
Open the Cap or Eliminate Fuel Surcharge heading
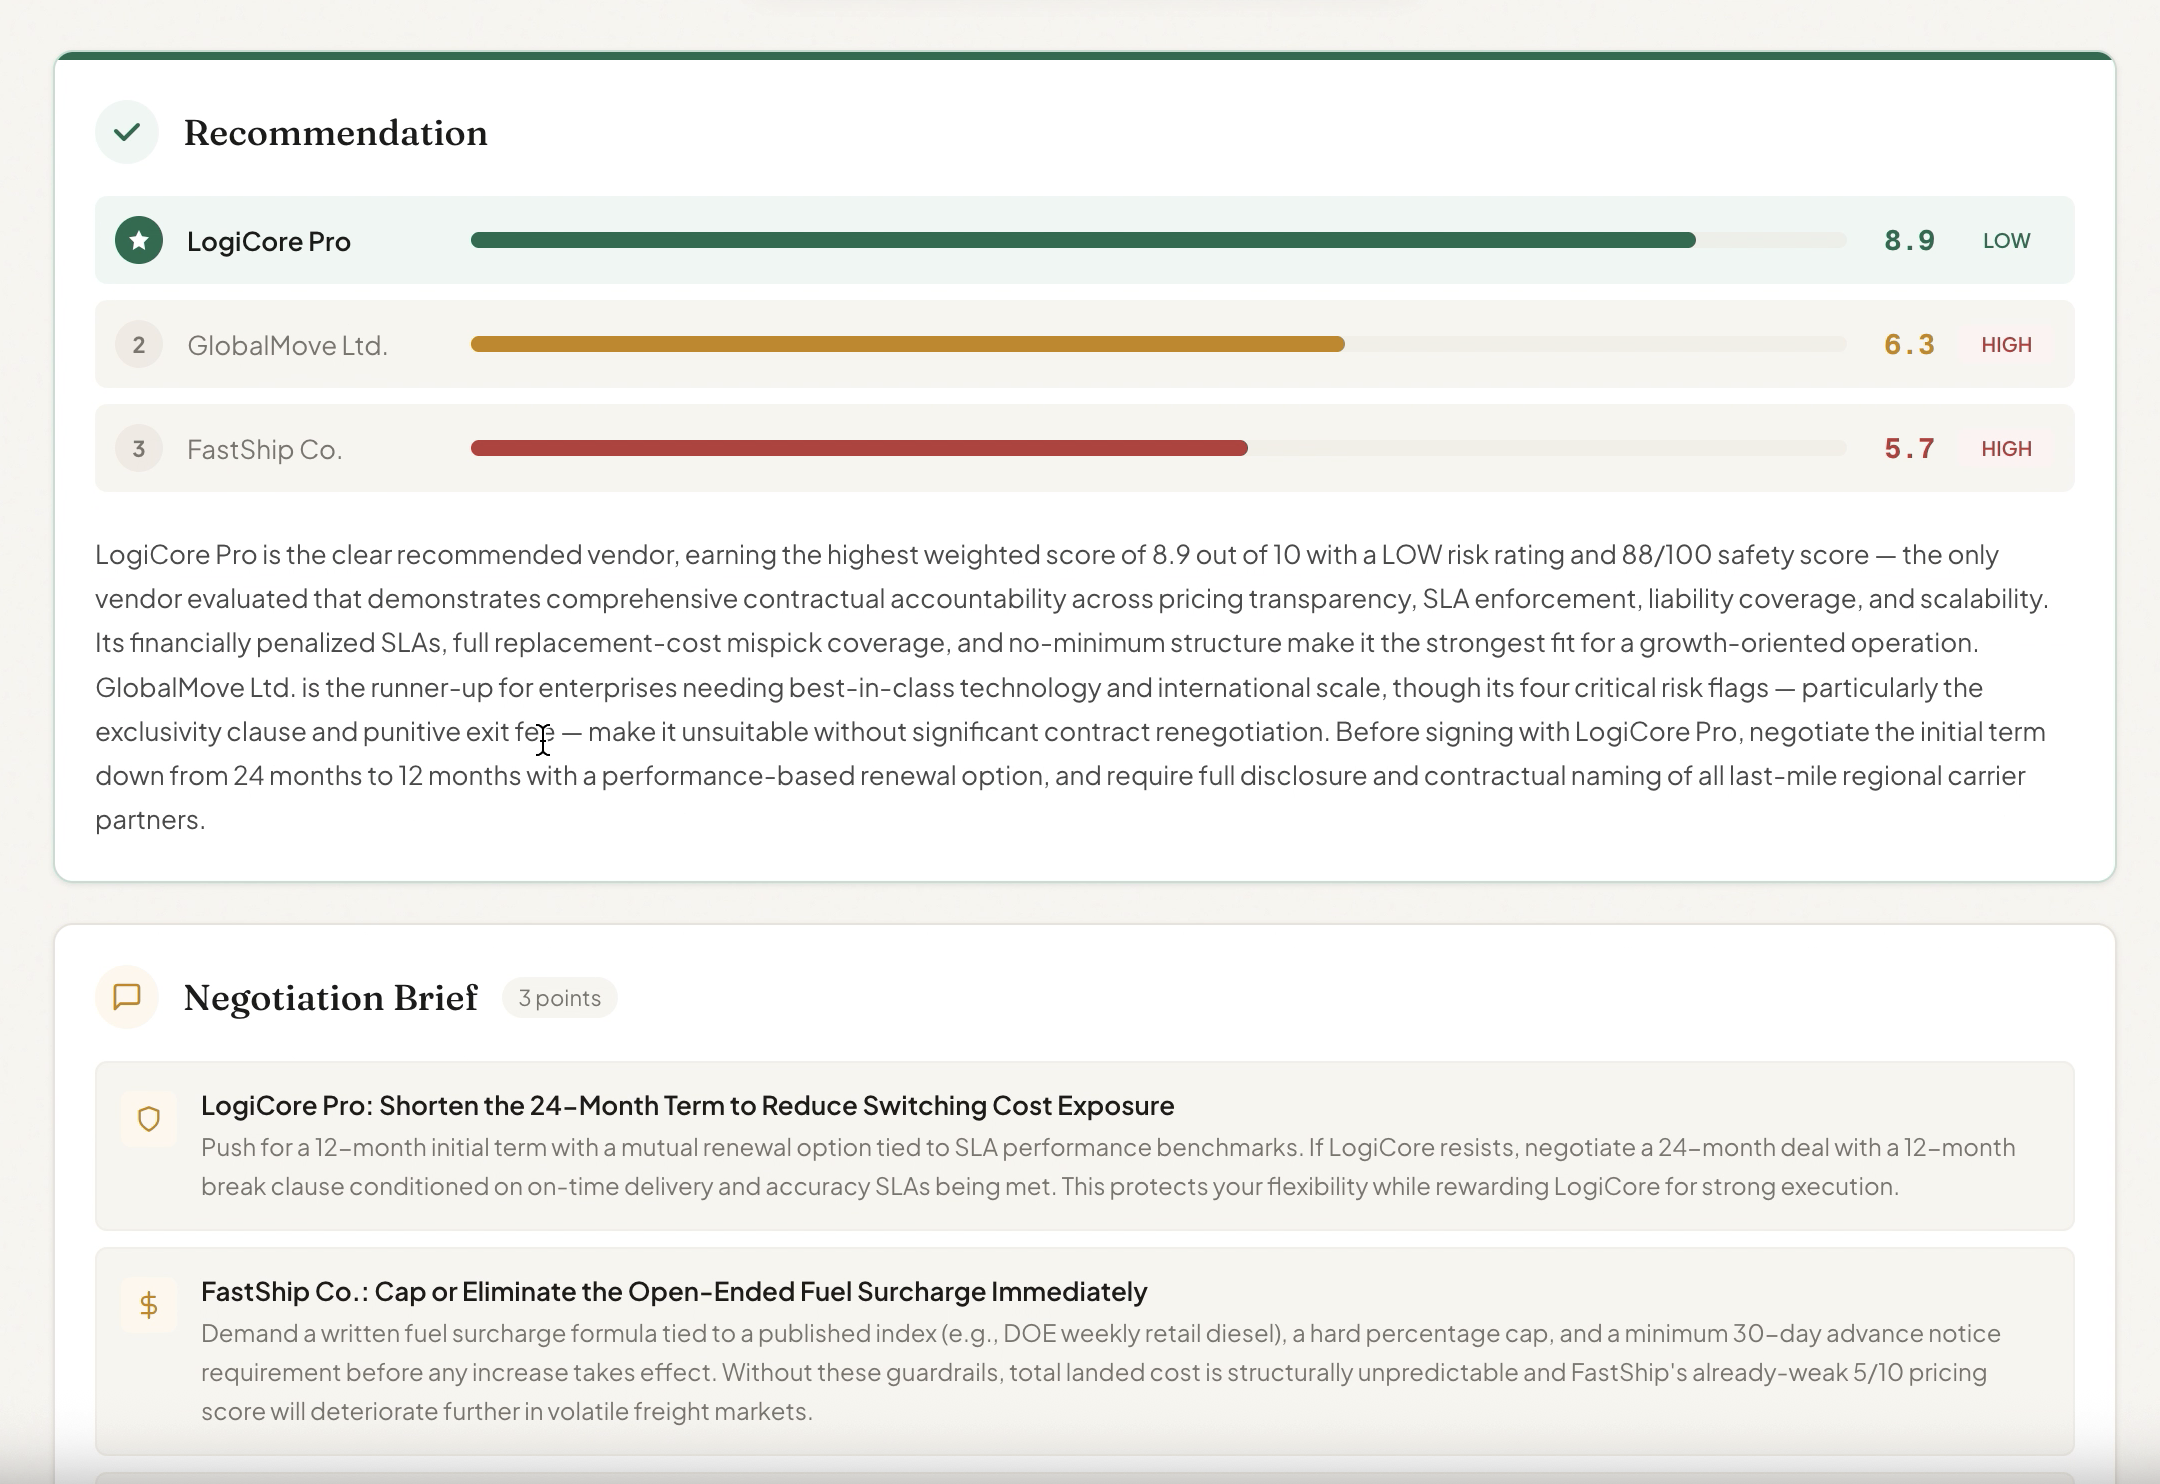click(673, 1292)
